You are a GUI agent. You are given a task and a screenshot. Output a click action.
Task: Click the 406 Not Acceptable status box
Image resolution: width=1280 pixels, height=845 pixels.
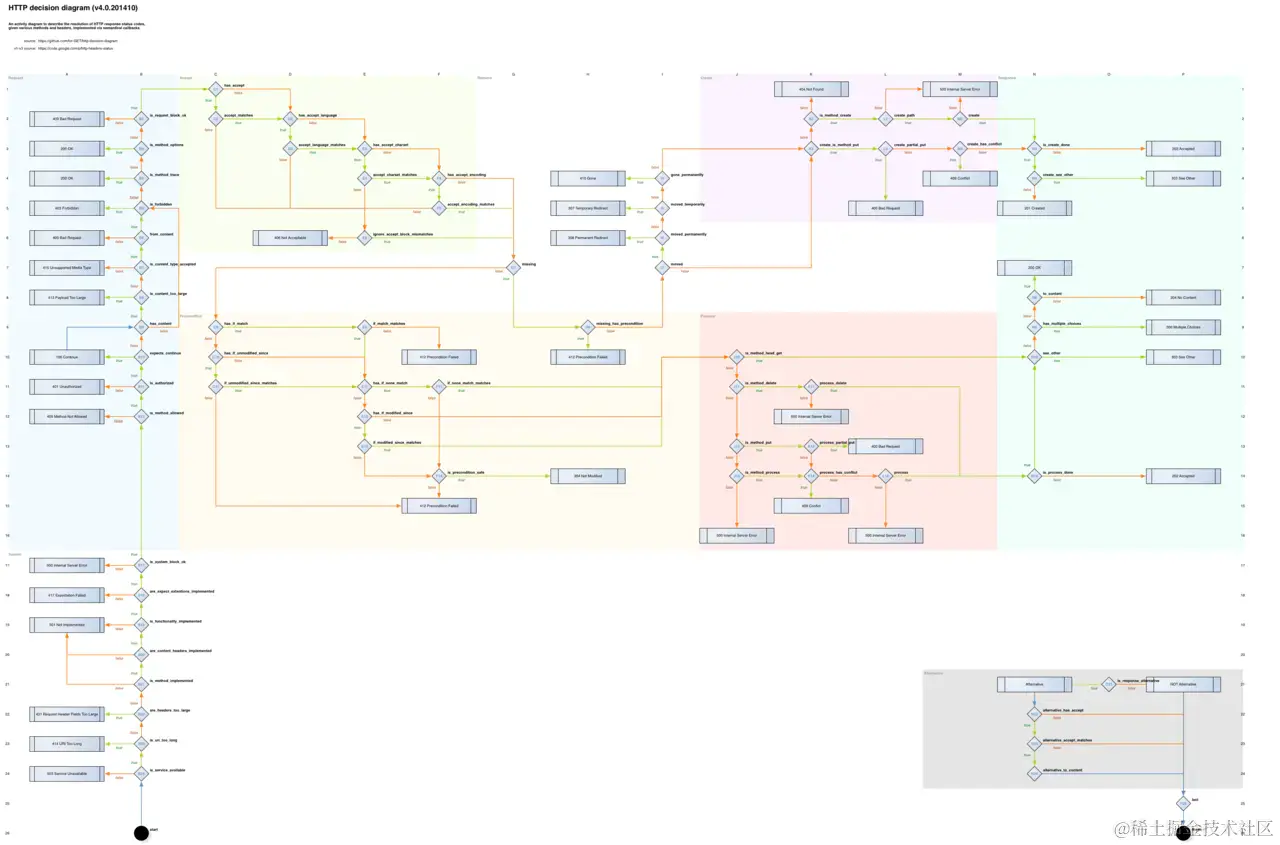tap(290, 238)
